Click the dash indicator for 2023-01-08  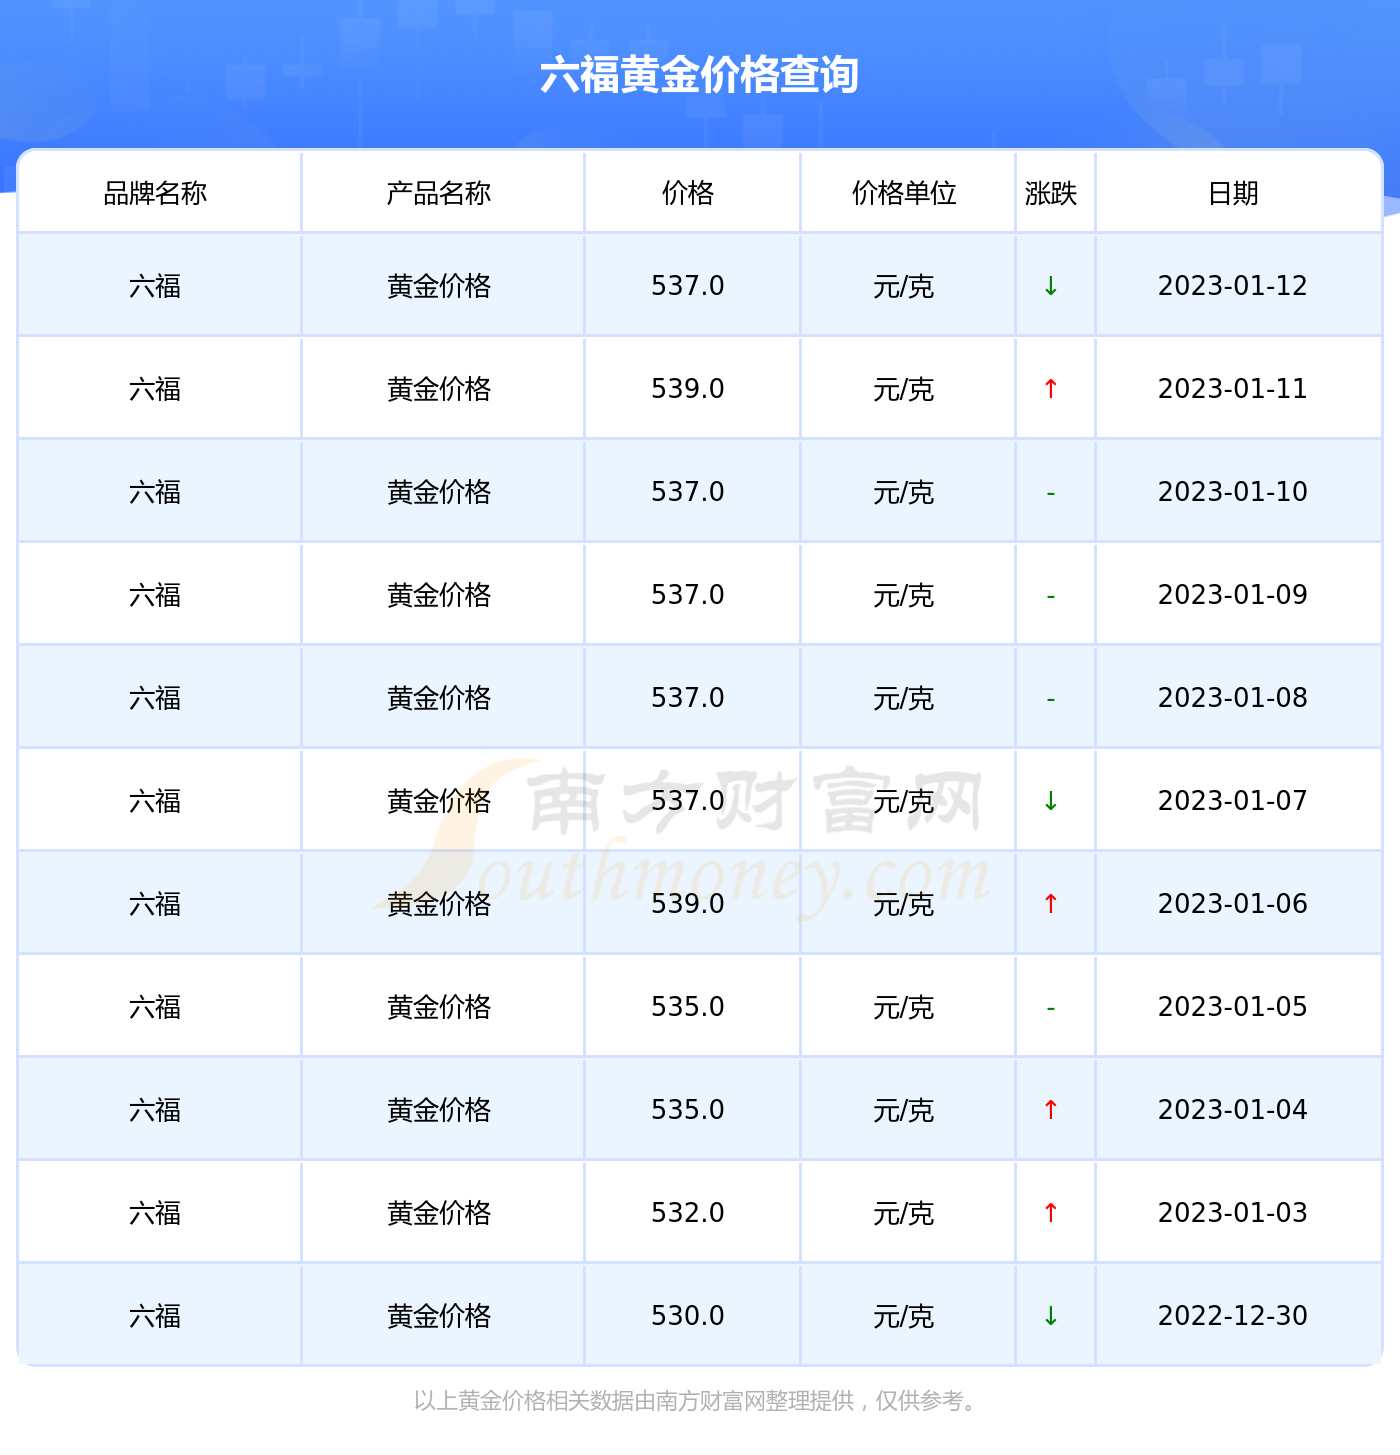[x=1051, y=699]
